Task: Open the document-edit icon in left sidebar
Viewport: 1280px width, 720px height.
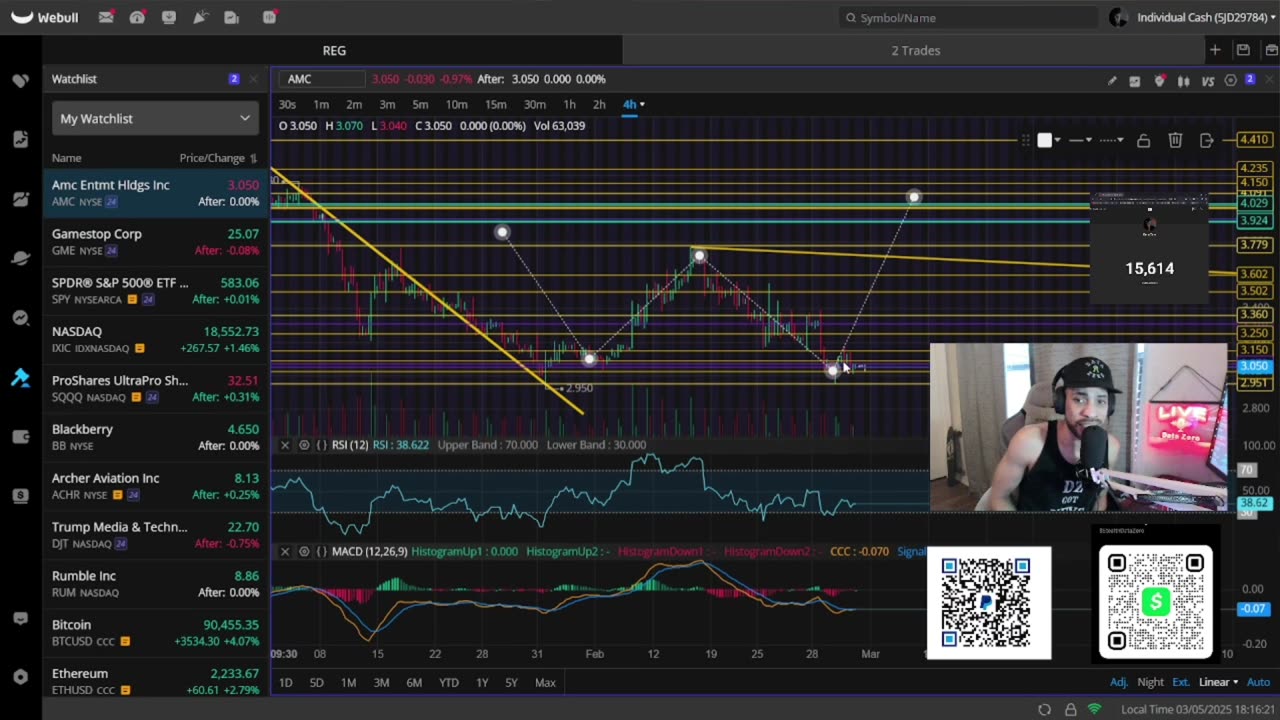Action: pyautogui.click(x=20, y=139)
